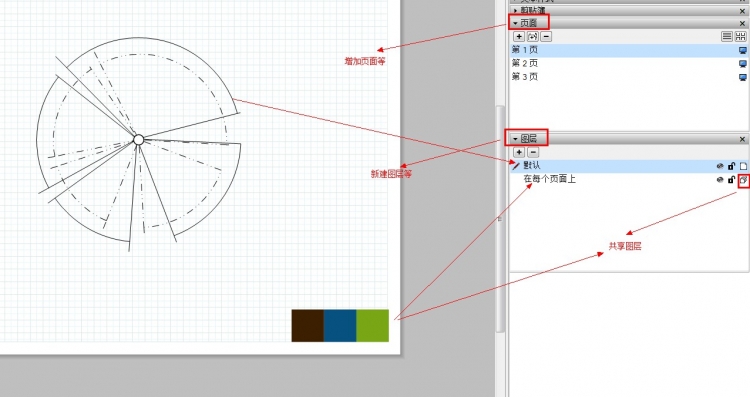Viewport: 750px width, 397px height.
Task: Switch the 页面 panel to list view
Action: click(727, 36)
